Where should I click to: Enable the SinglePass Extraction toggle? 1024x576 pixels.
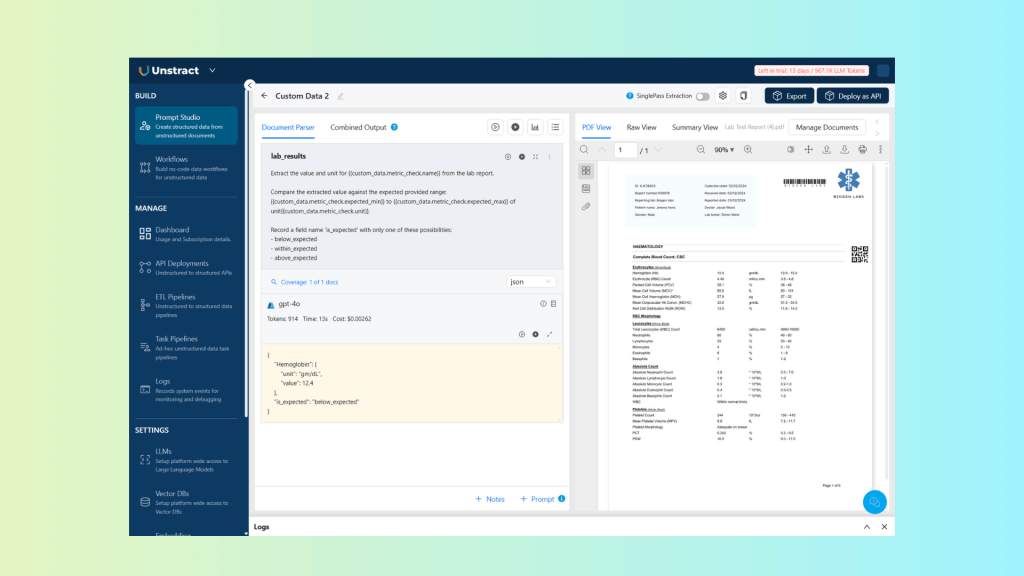[704, 95]
